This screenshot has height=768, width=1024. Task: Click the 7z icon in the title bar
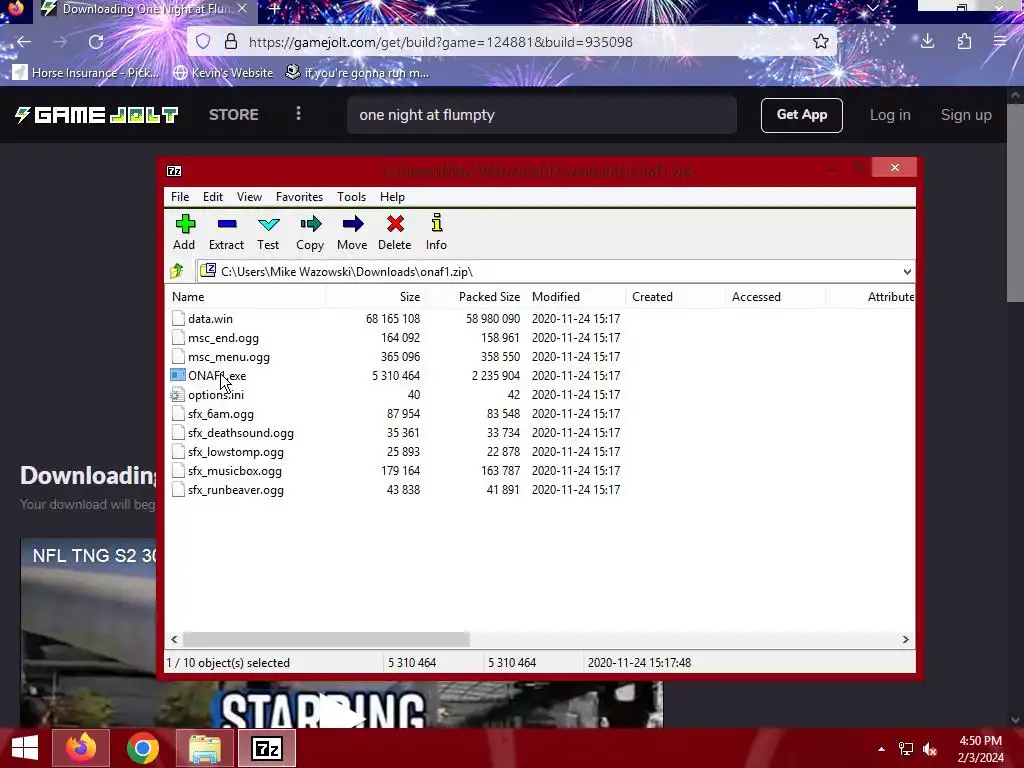click(x=174, y=171)
